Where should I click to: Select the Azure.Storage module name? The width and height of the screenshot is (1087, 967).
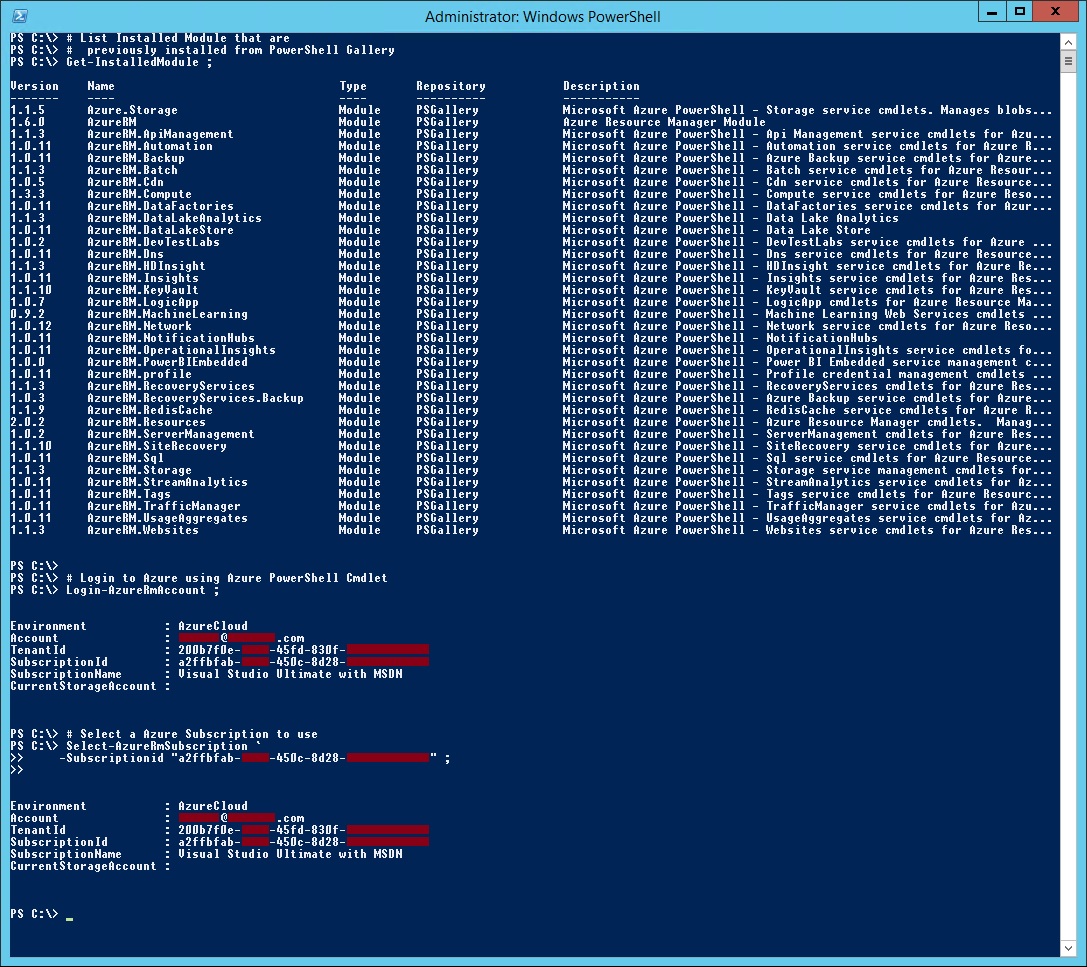pos(132,110)
